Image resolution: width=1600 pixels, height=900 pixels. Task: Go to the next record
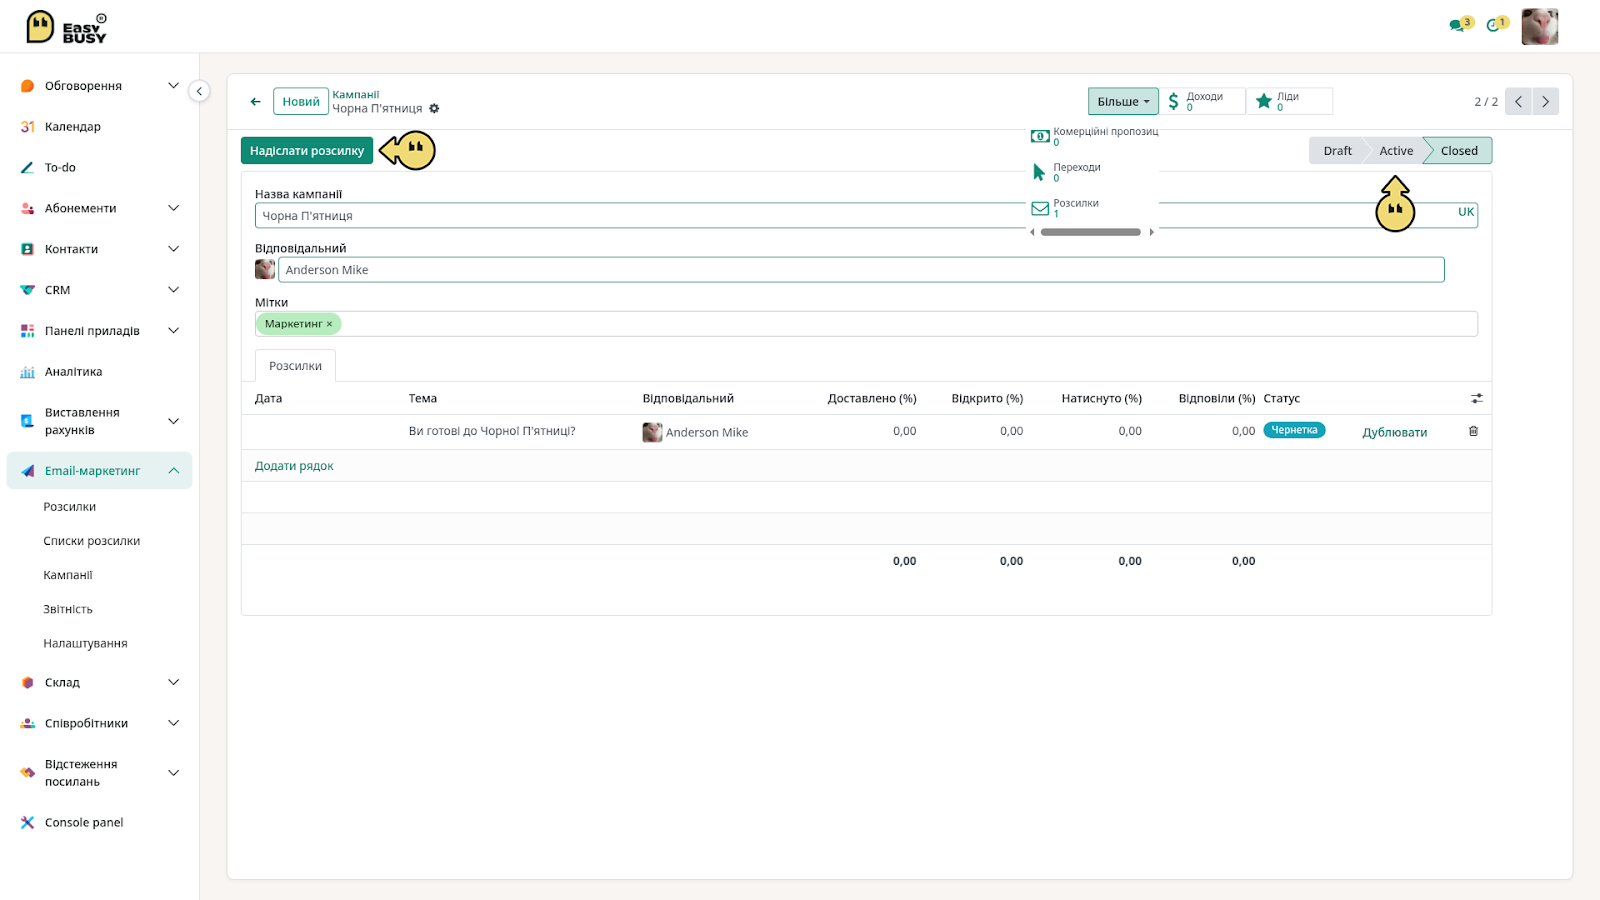[1545, 101]
